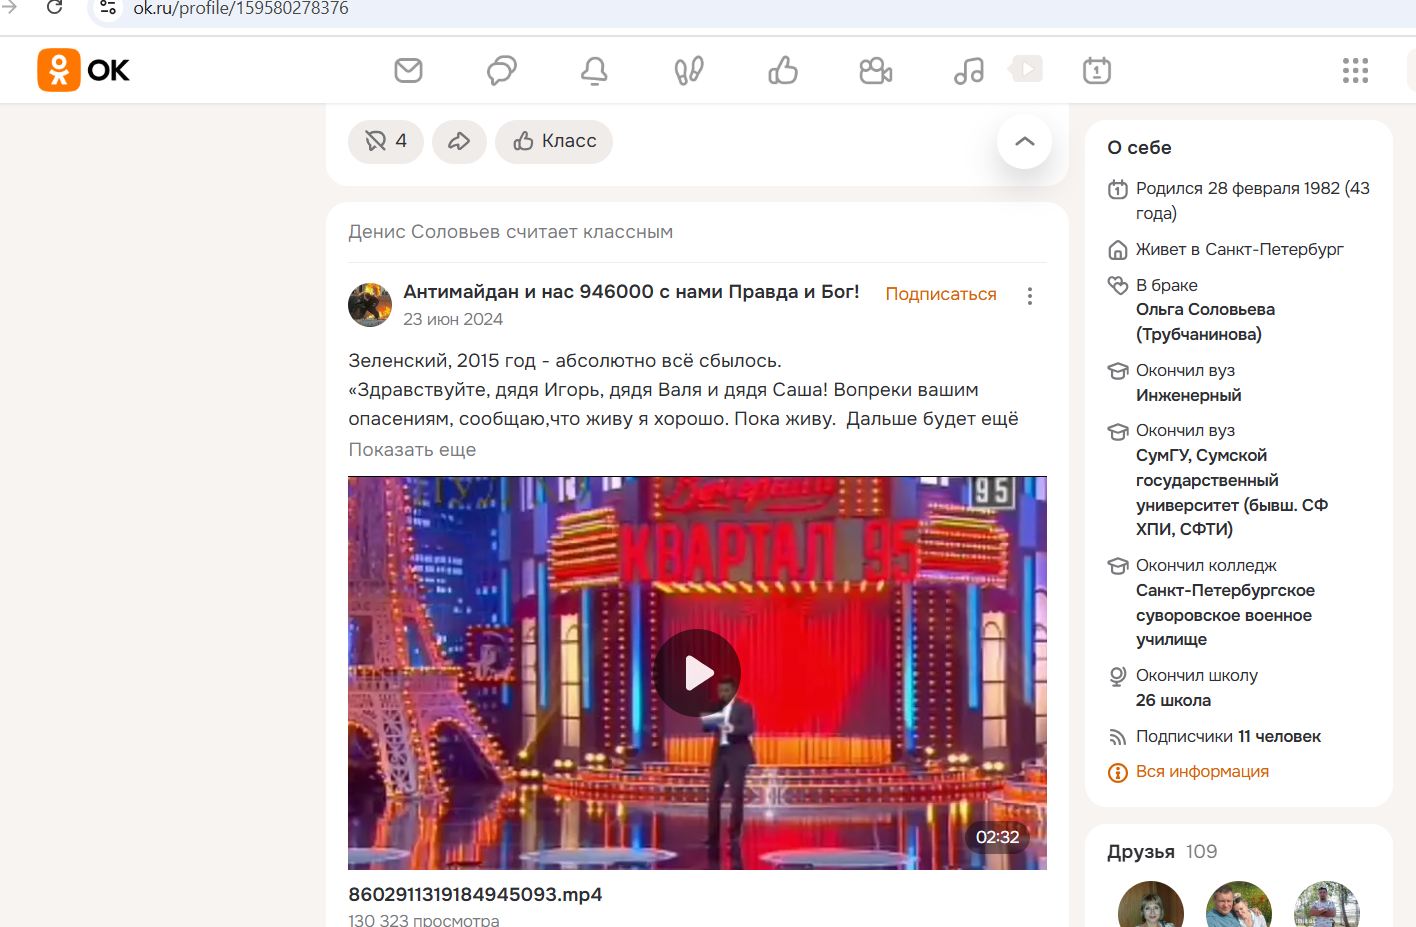1416x927 pixels.
Task: Open the Notifications bell icon
Action: [x=595, y=70]
